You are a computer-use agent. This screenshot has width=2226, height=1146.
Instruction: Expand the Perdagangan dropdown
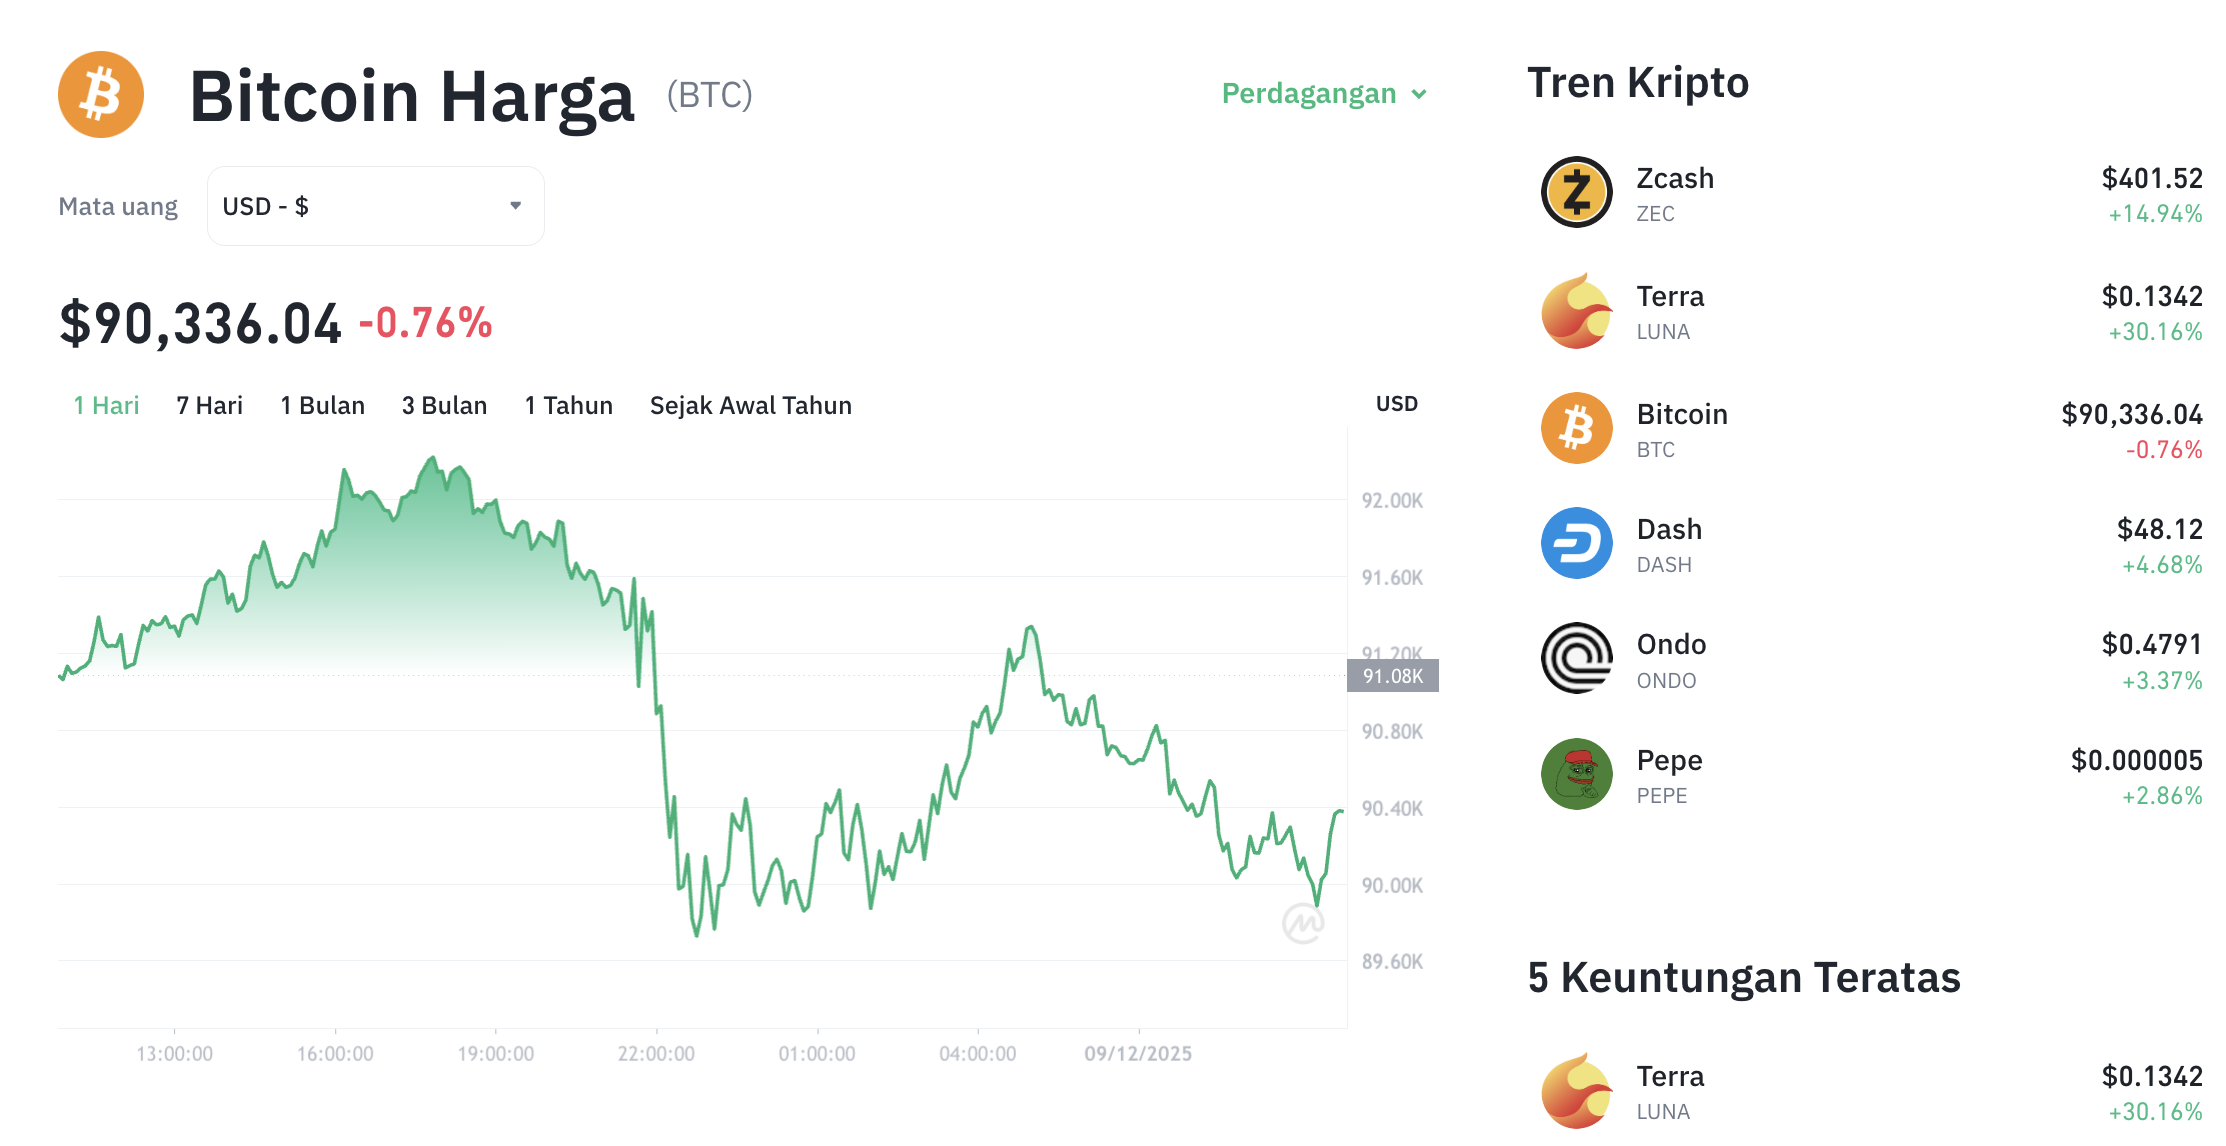pos(1325,93)
